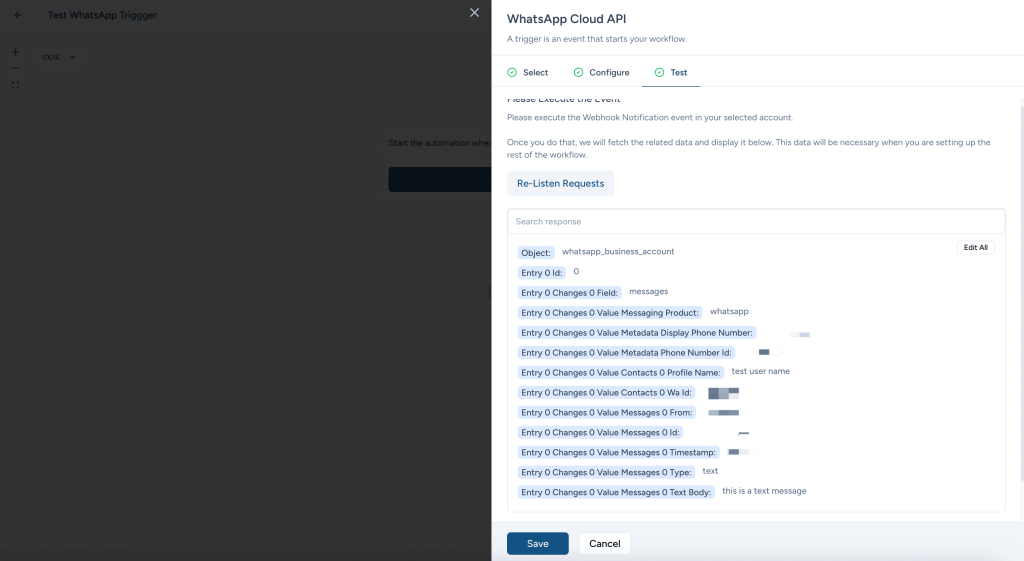Open the Test tab

[x=678, y=73]
